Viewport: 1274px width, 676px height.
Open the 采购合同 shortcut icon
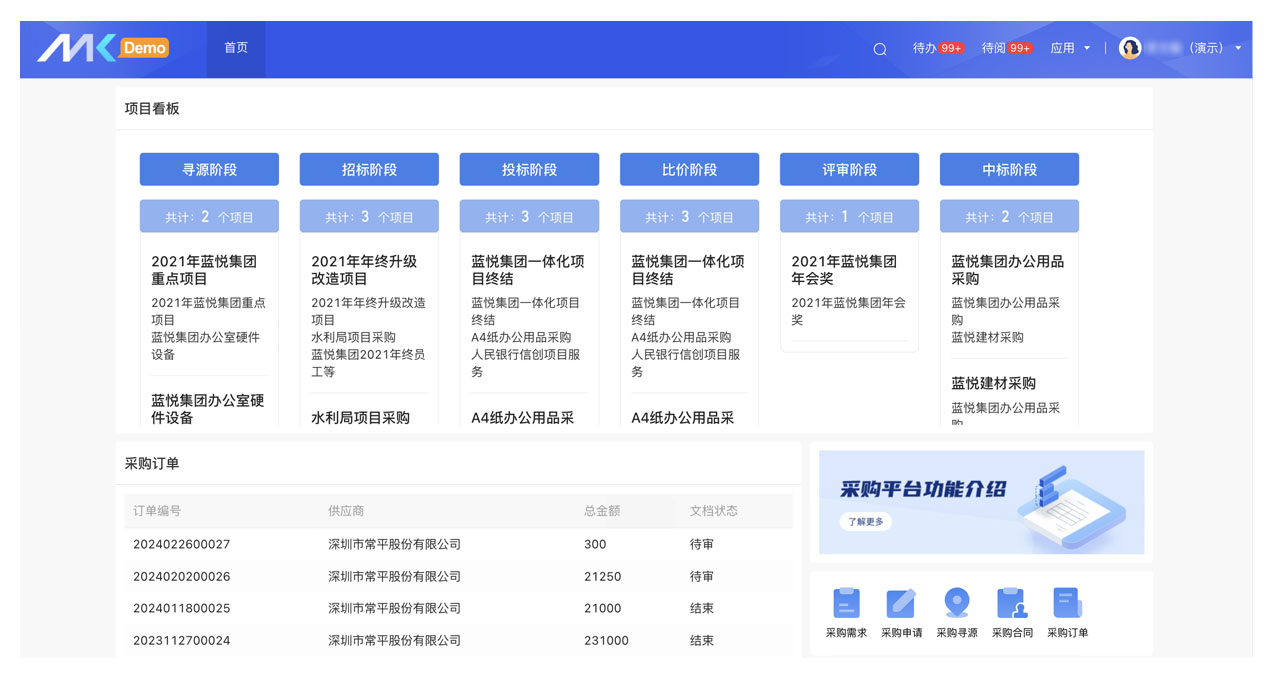(x=1011, y=604)
